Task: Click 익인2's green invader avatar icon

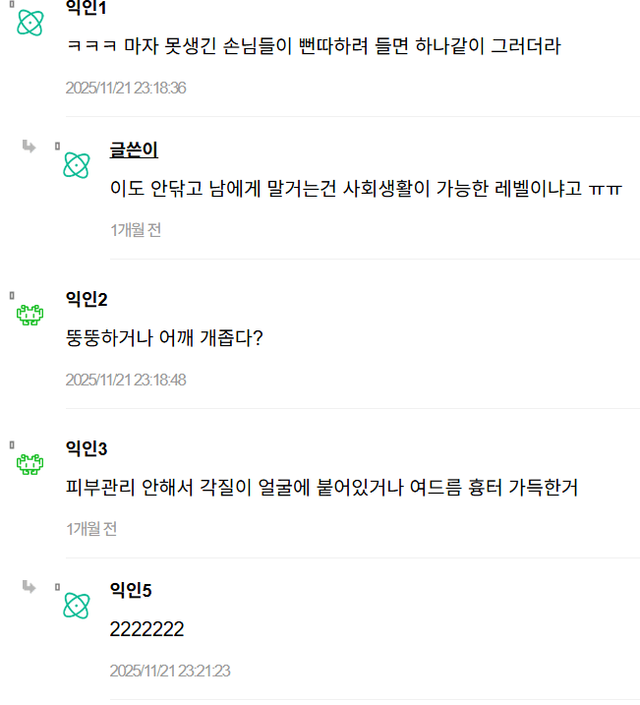Action: point(31,315)
